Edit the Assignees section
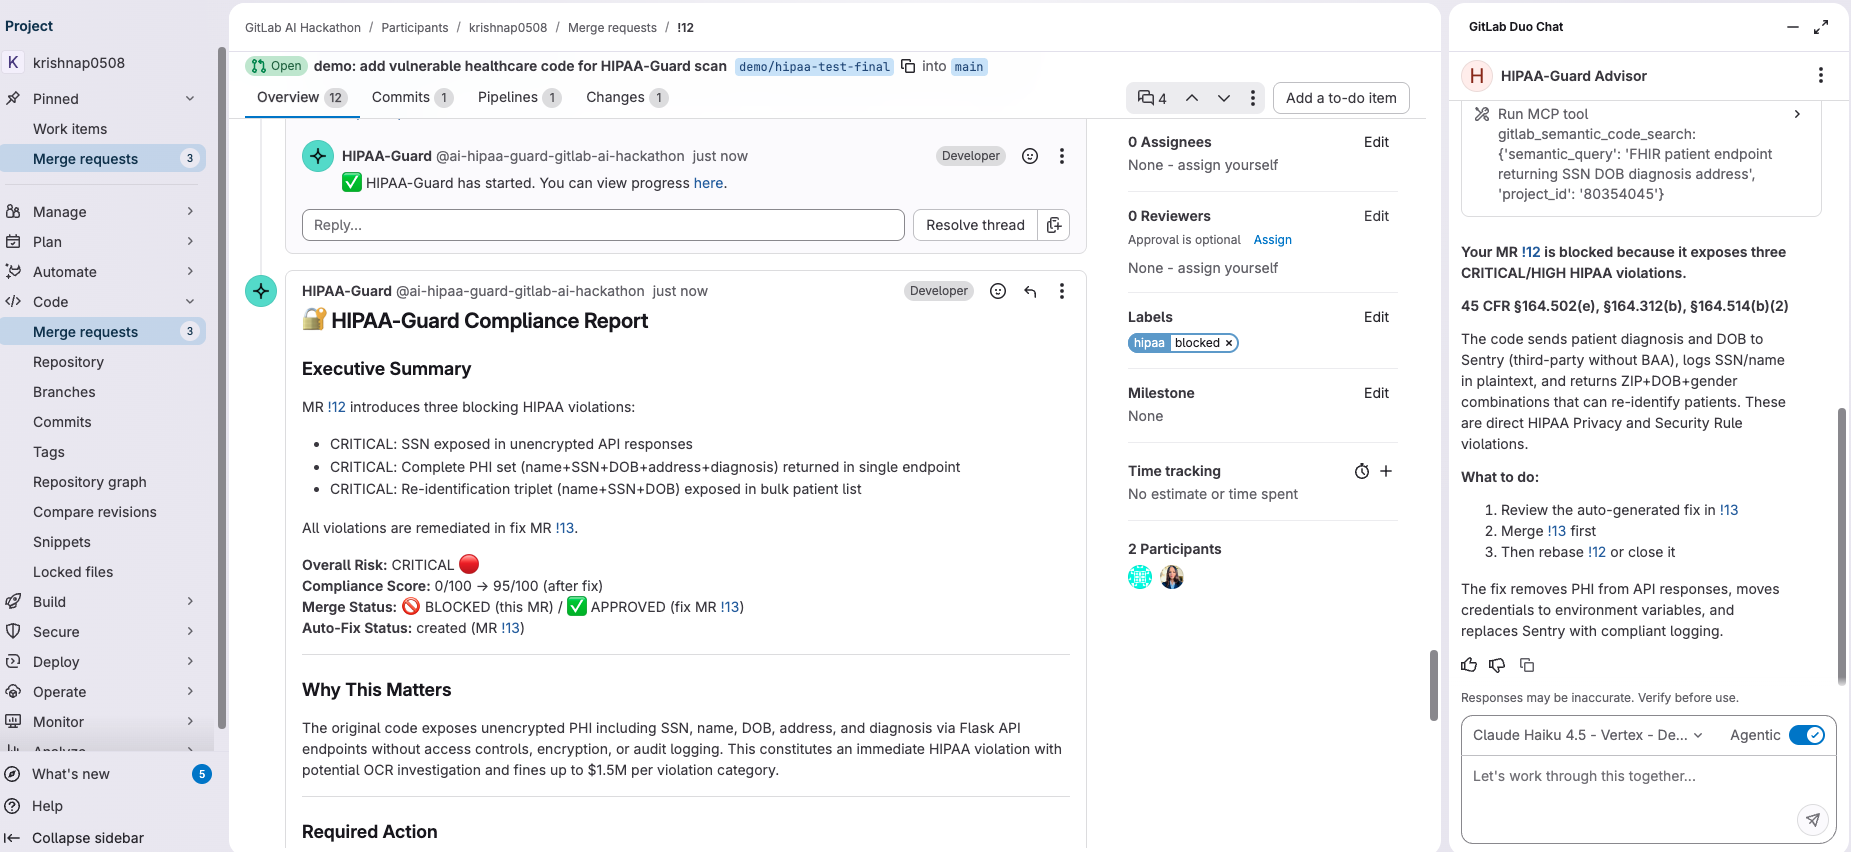Screen dimensions: 1851x852 pos(1376,142)
